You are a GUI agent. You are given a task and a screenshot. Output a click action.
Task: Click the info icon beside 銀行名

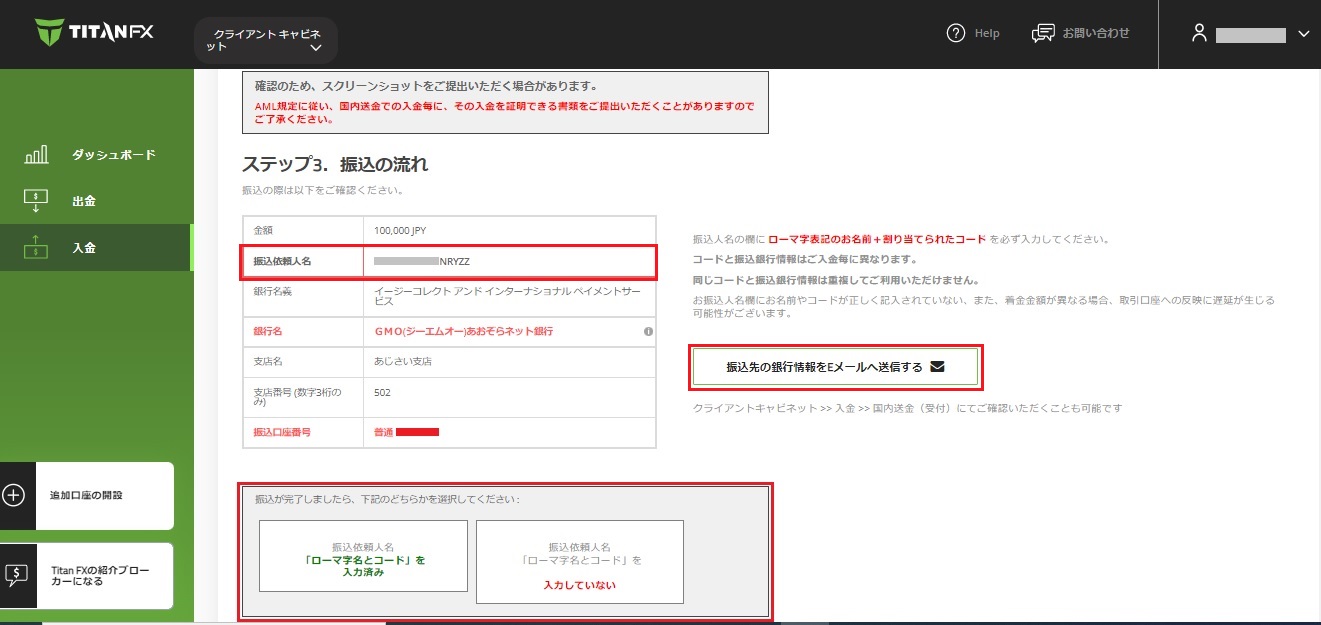[x=648, y=331]
